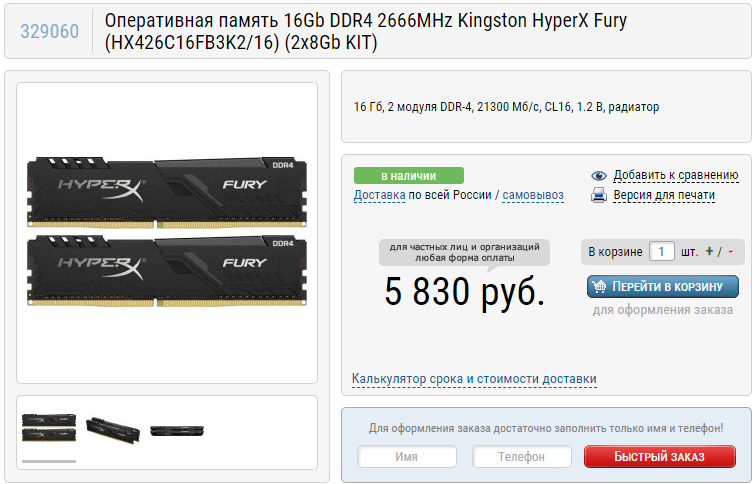Open 'Версия для печати' link
The width and height of the screenshot is (756, 484).
pyautogui.click(x=664, y=195)
